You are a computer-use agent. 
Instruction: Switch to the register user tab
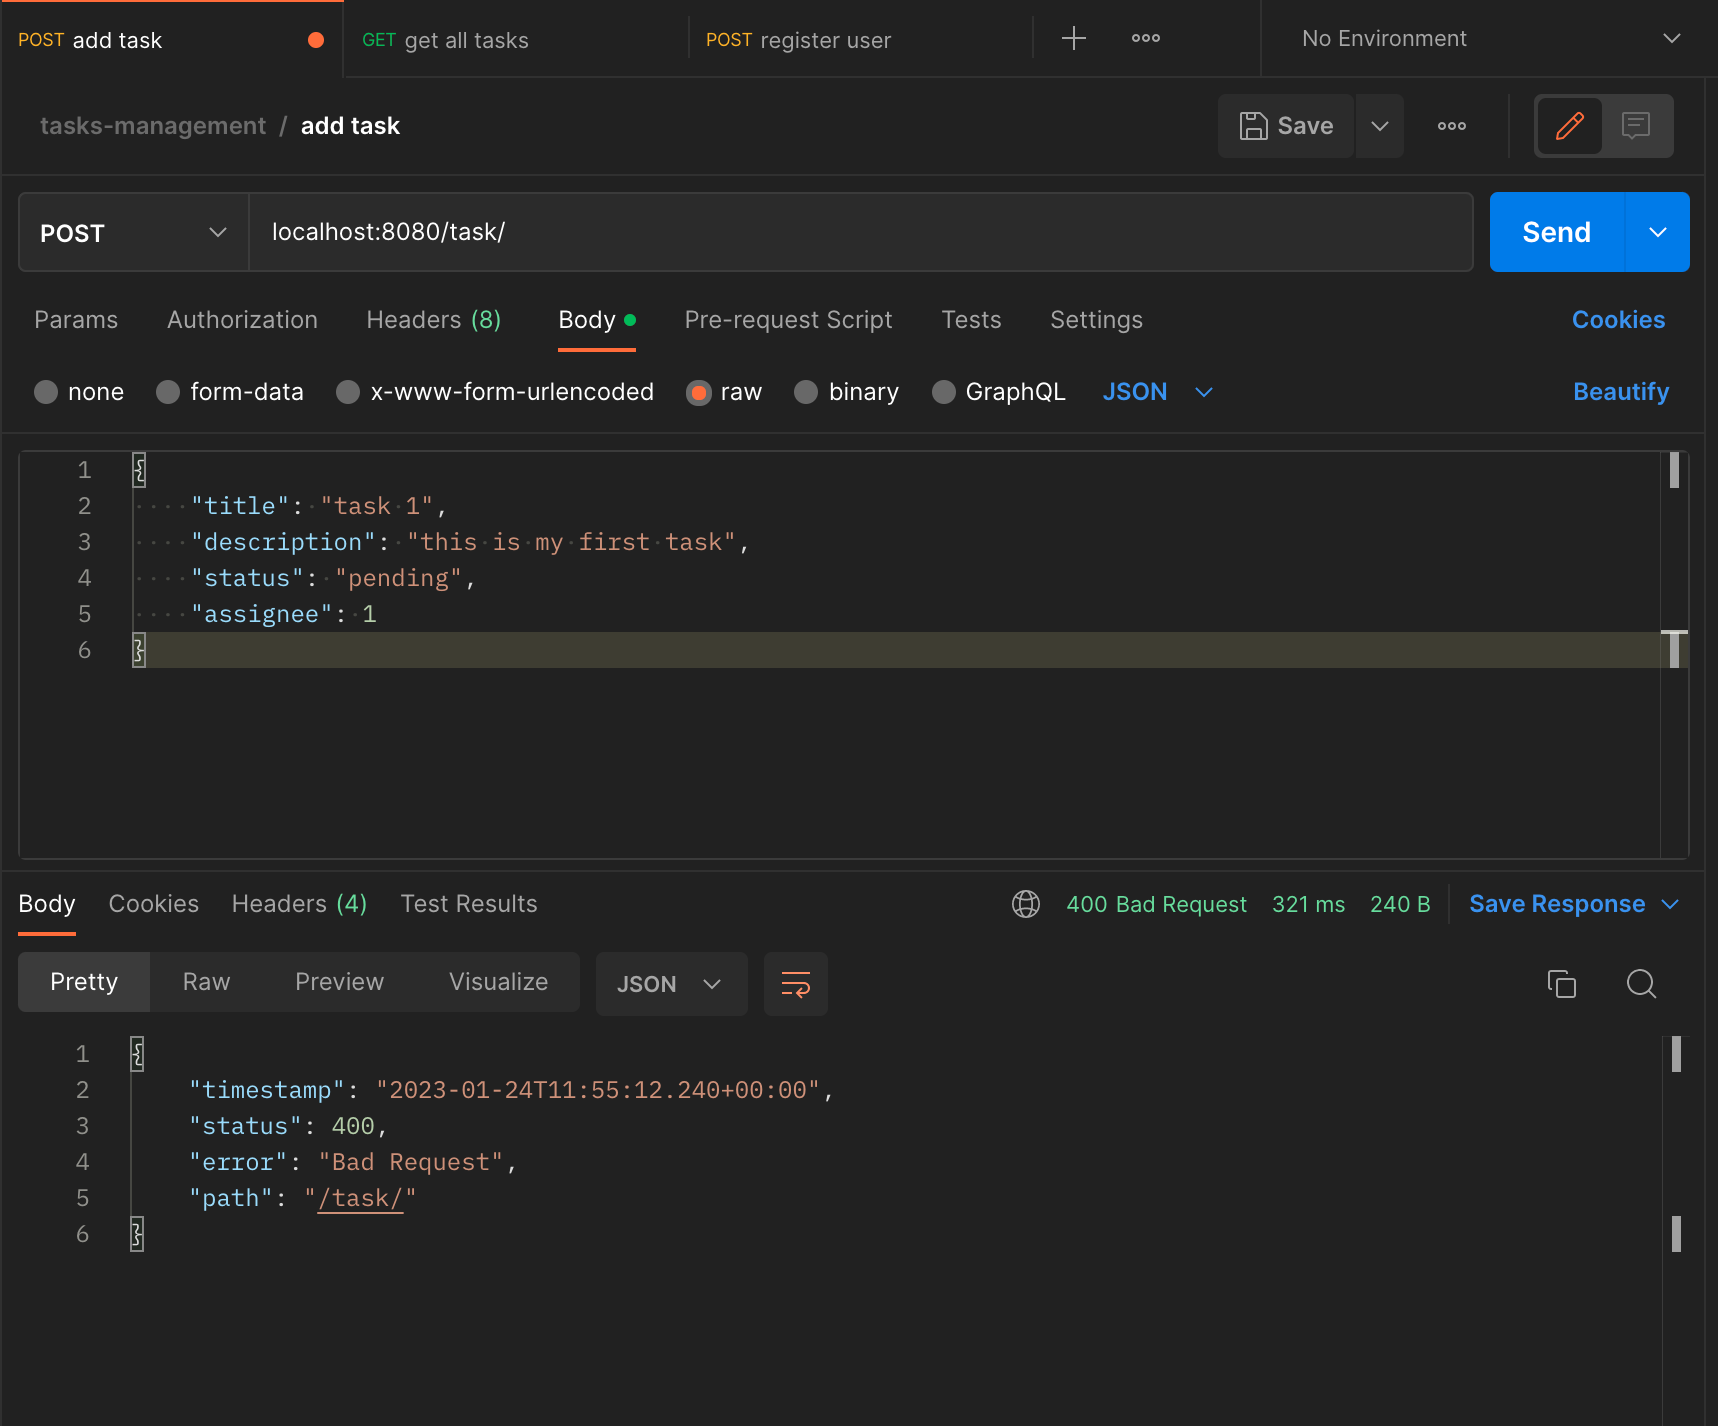[860, 40]
